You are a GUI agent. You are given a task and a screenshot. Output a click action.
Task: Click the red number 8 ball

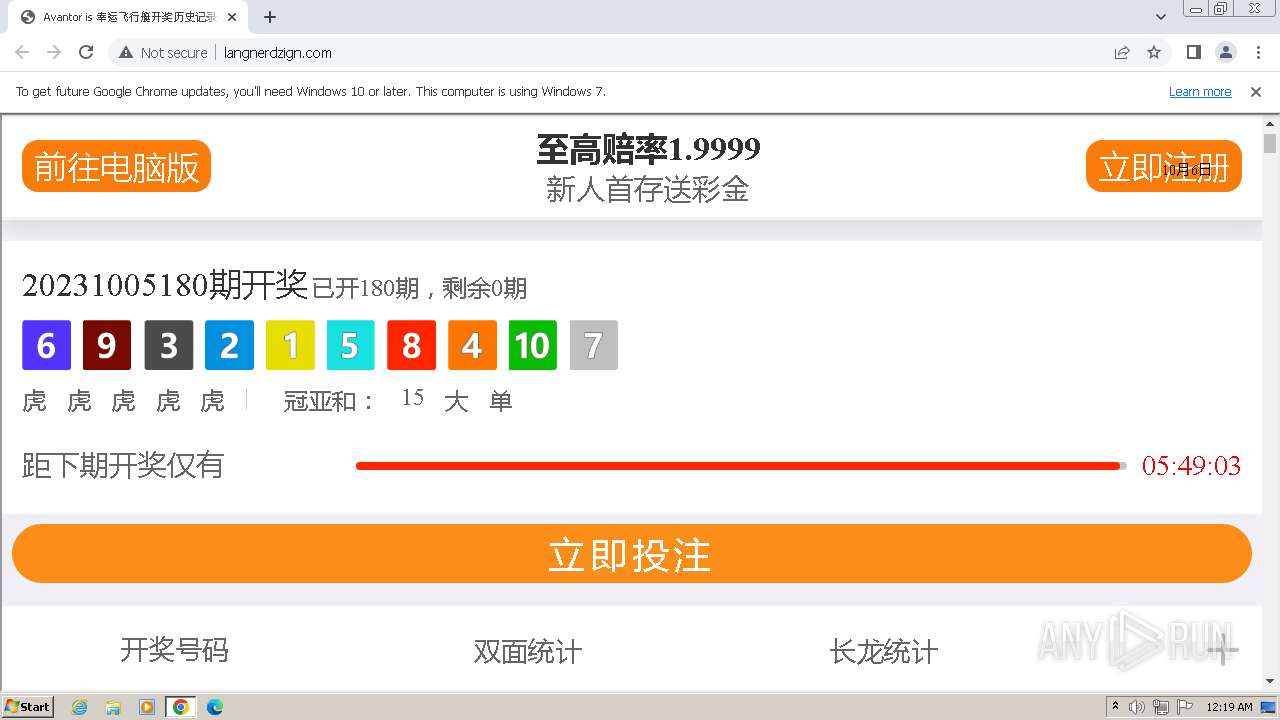(411, 345)
